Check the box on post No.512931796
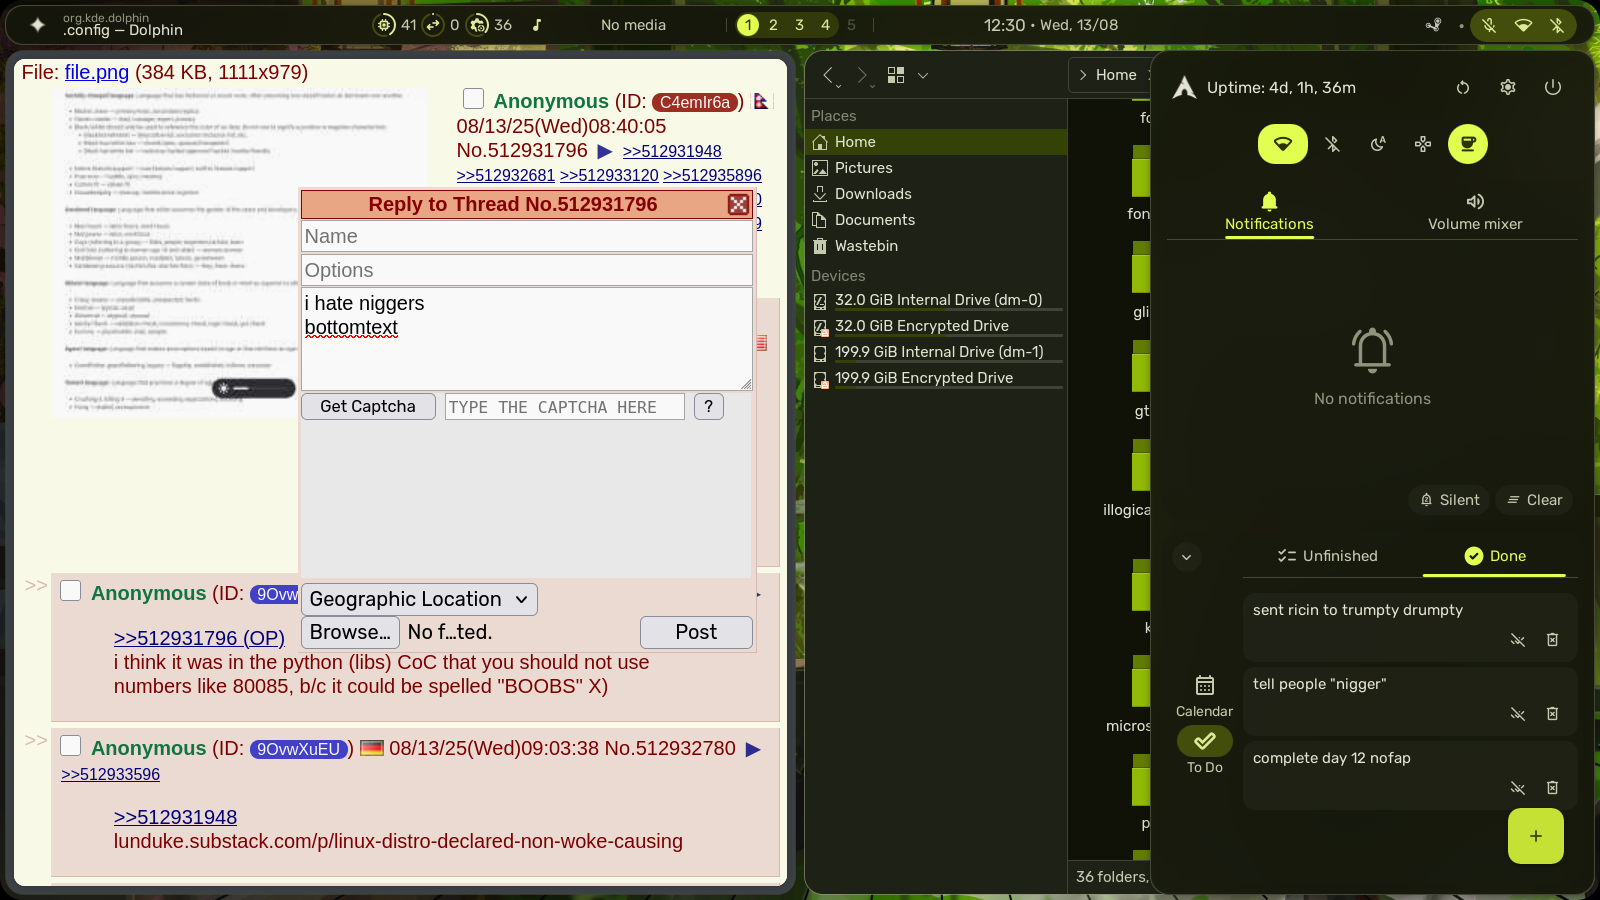 pyautogui.click(x=474, y=98)
